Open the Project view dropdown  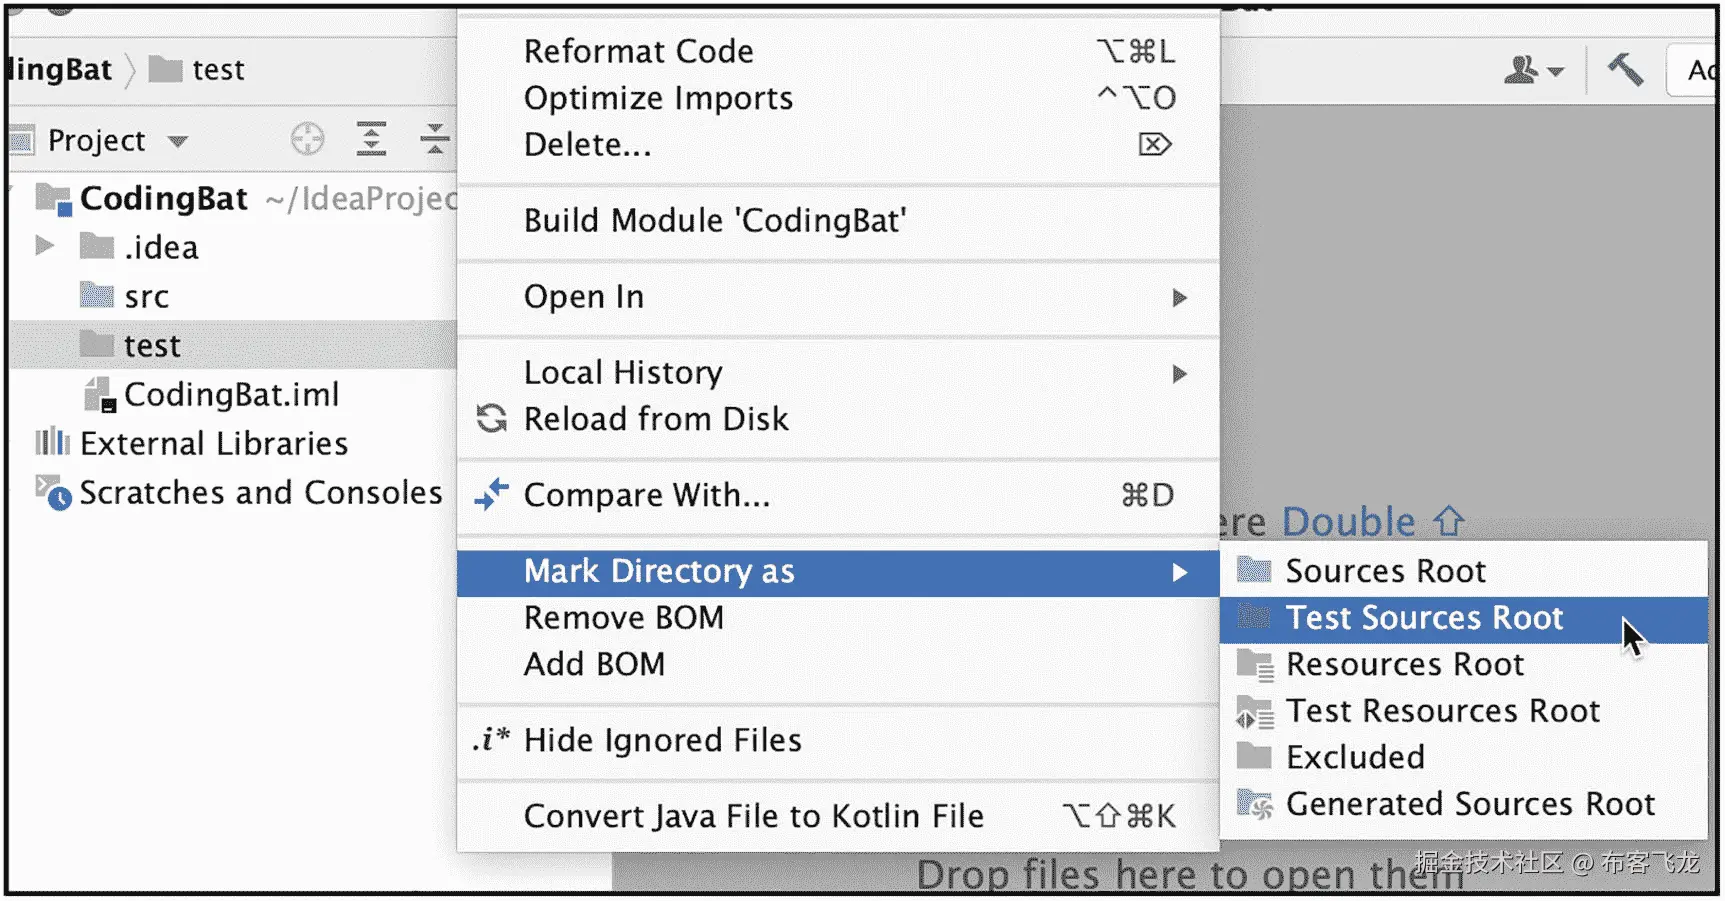pyautogui.click(x=178, y=141)
